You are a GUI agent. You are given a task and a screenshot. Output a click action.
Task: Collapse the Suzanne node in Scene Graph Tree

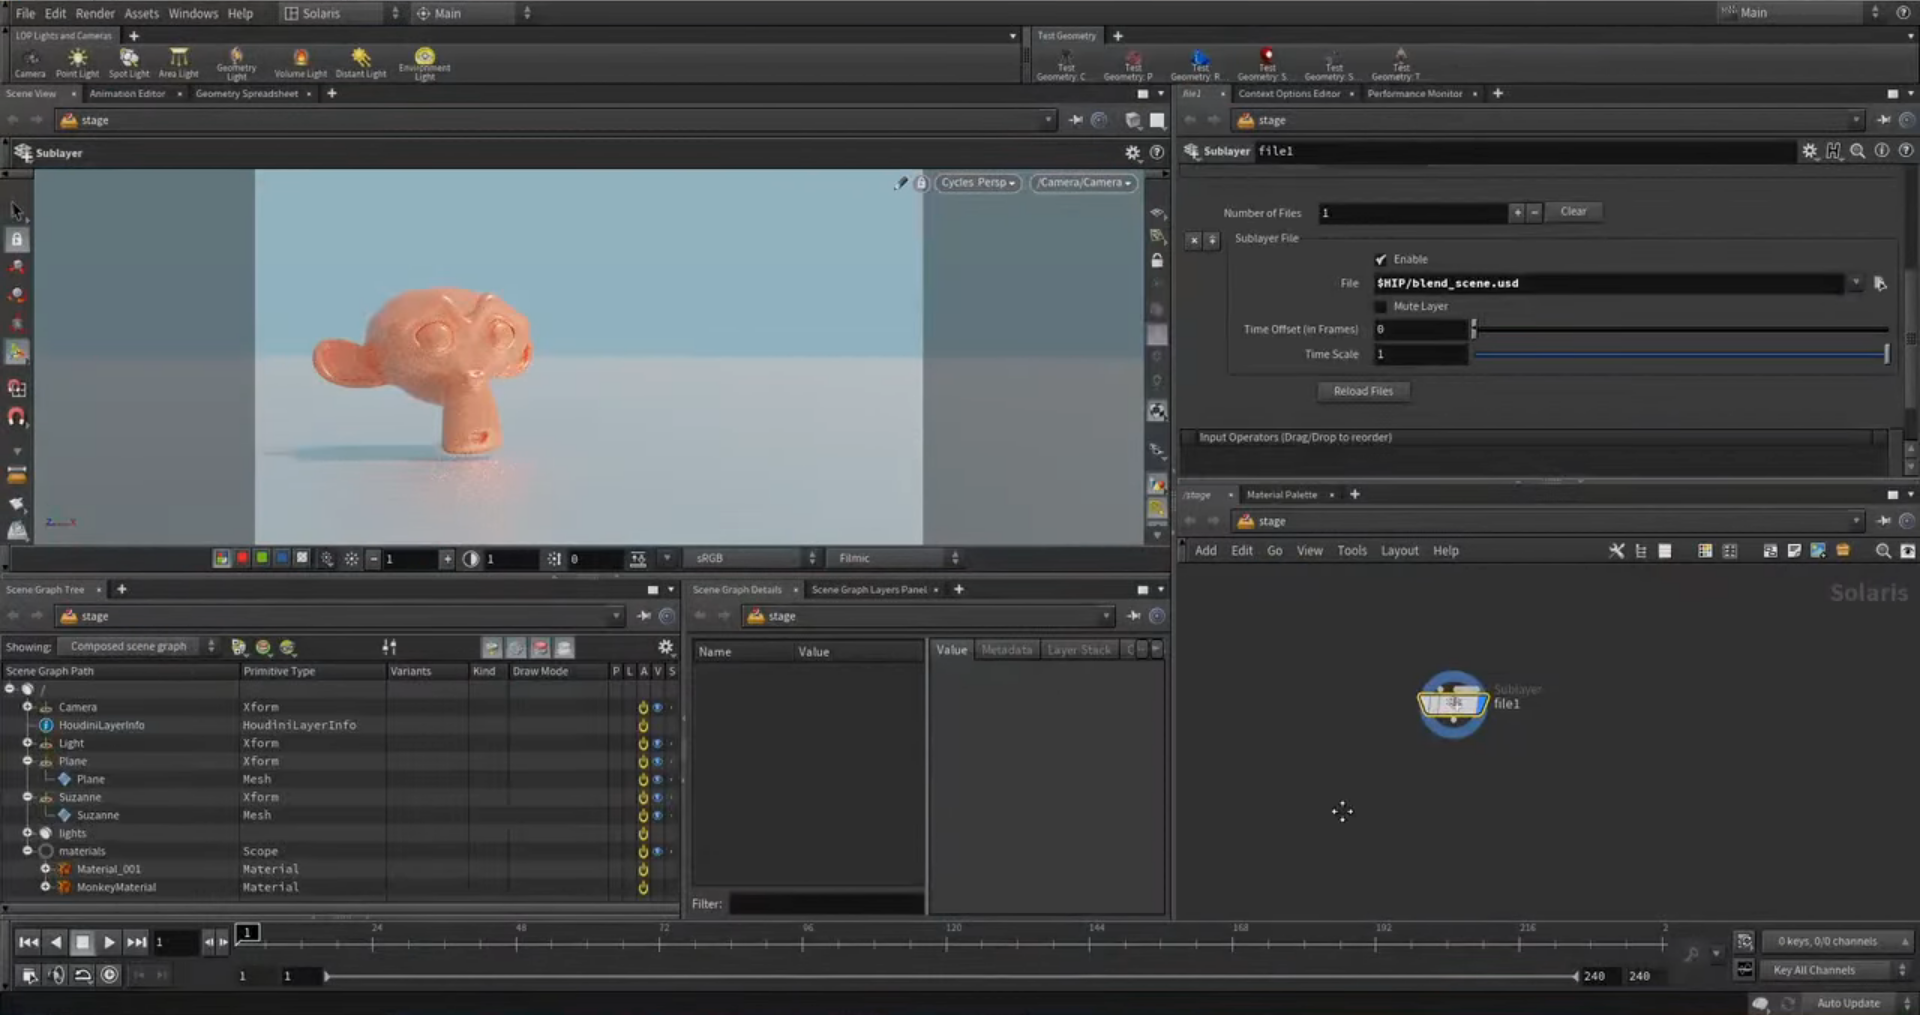click(x=27, y=797)
